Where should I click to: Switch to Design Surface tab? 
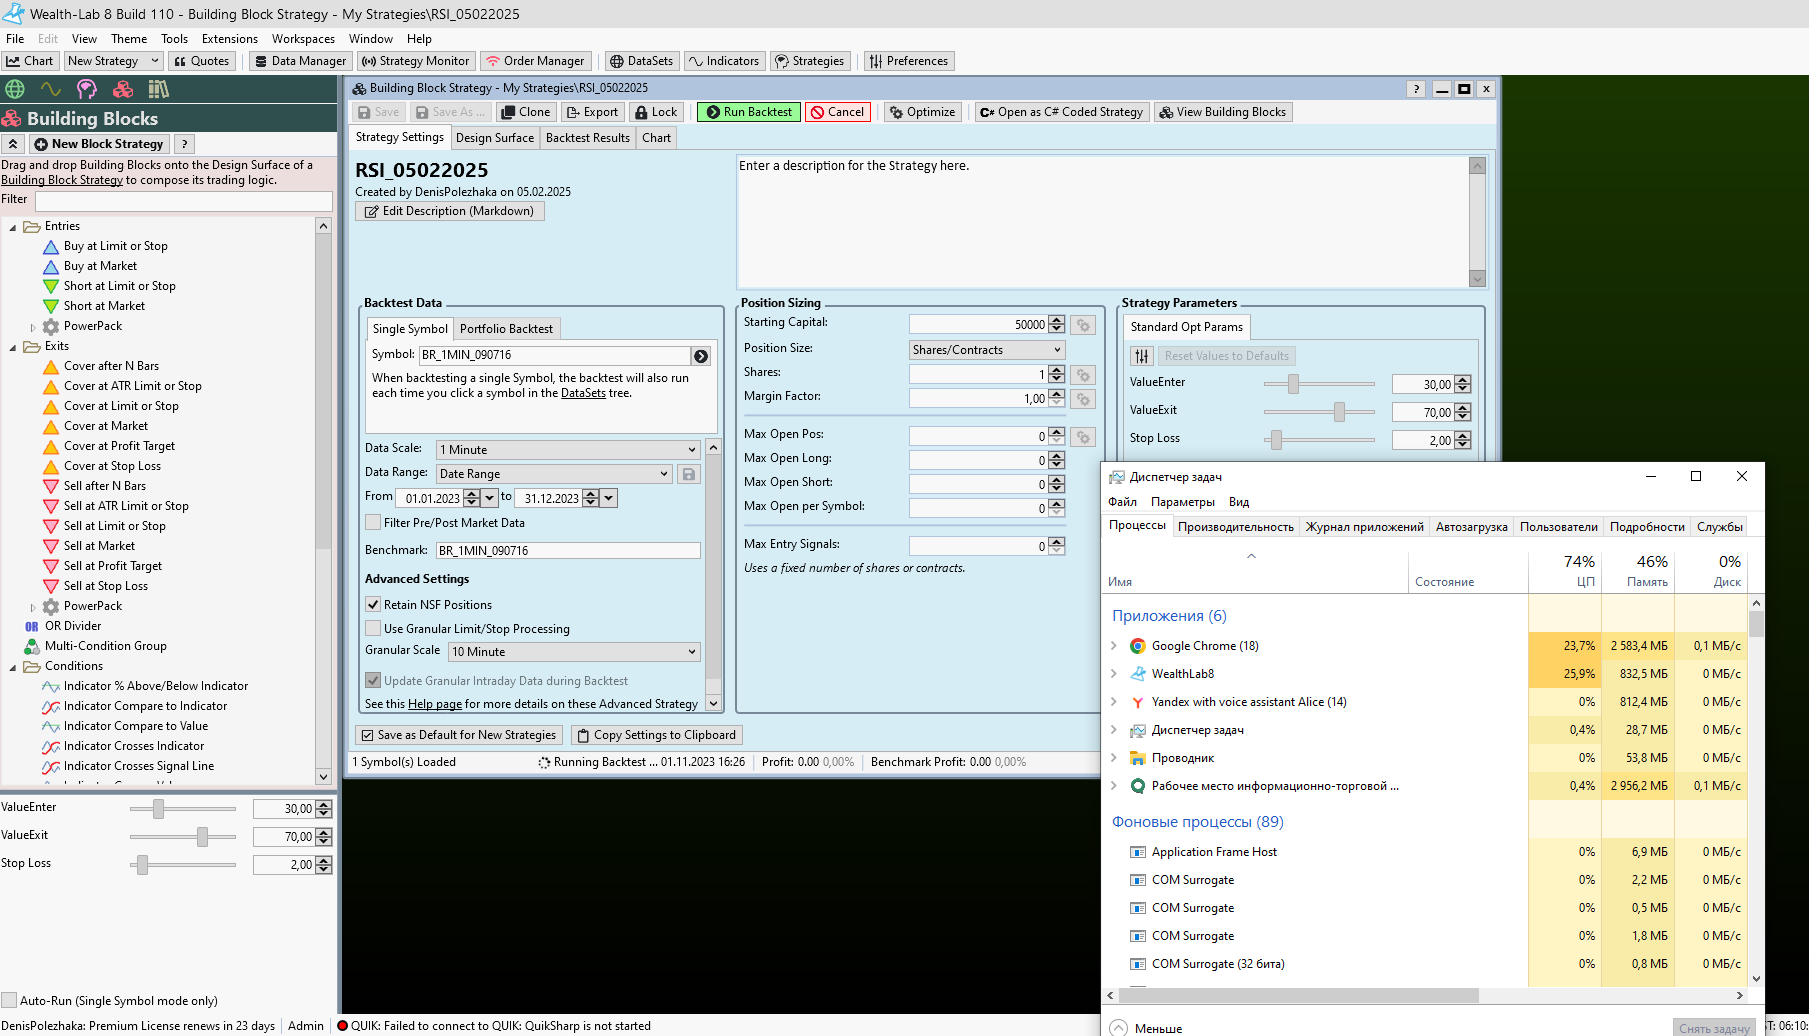(495, 138)
